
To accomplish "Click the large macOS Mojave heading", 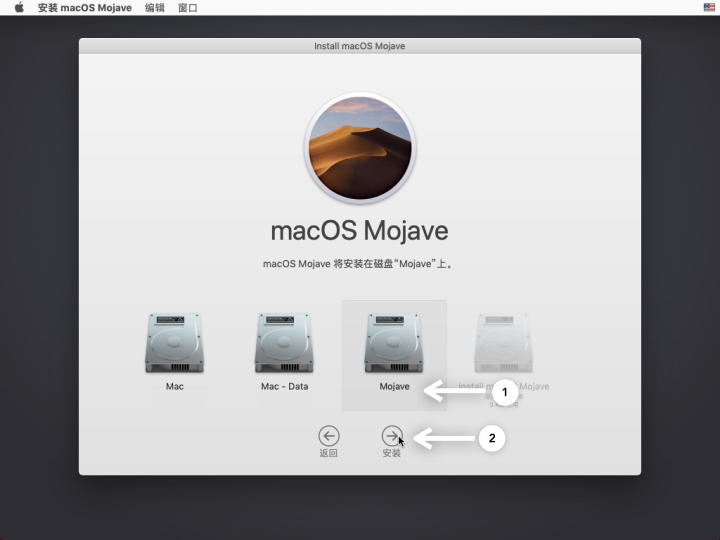I will [360, 231].
